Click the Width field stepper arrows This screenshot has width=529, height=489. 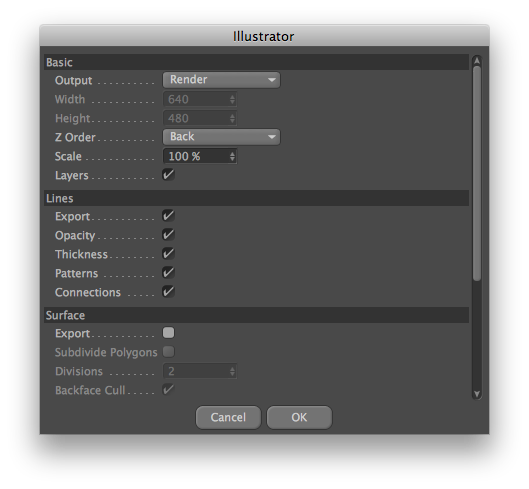tap(232, 99)
